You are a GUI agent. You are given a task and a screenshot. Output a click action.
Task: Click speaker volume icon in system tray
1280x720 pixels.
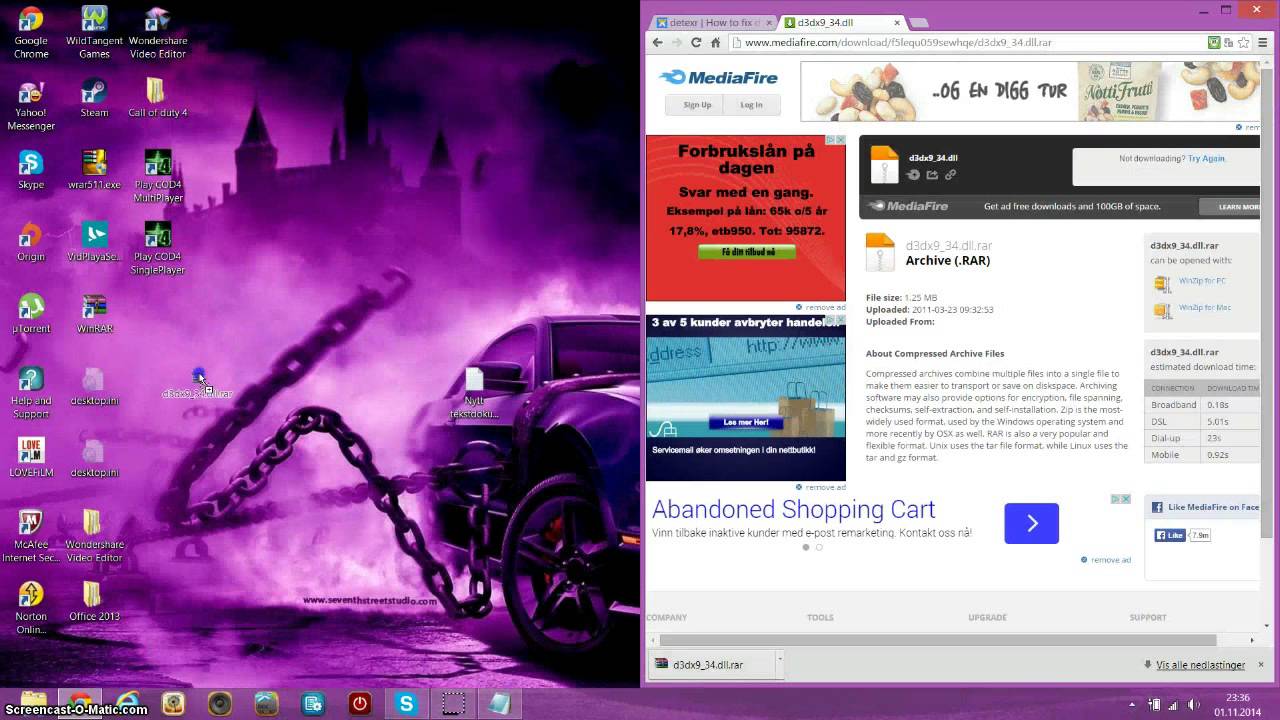(1193, 704)
